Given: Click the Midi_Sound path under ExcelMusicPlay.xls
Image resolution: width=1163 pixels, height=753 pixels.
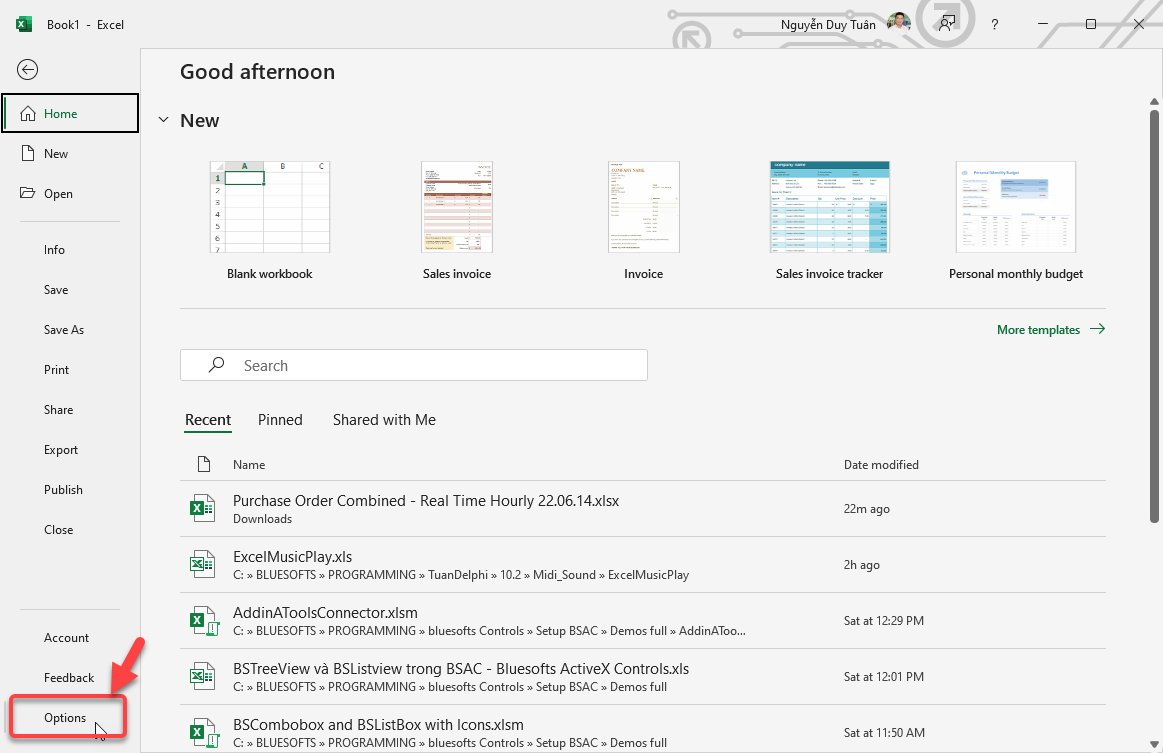Looking at the screenshot, I should pyautogui.click(x=564, y=575).
